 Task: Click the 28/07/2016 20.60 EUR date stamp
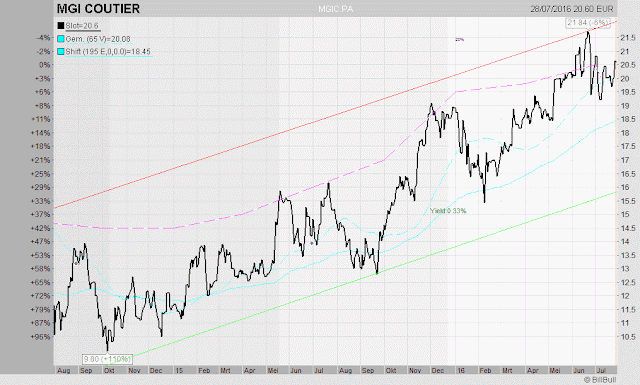[572, 9]
